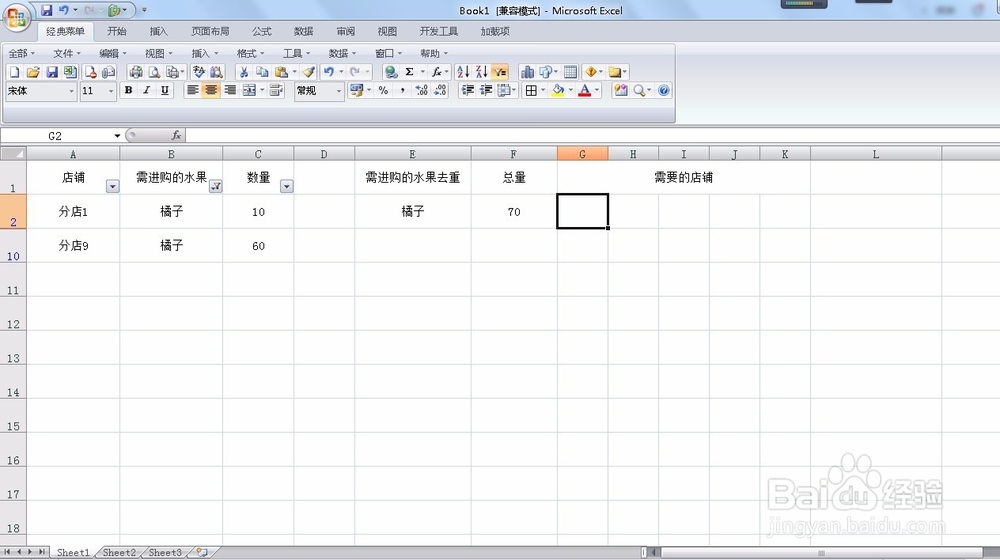Image resolution: width=1000 pixels, height=560 pixels.
Task: Open the 数量 column filter dropdown
Action: [x=286, y=186]
